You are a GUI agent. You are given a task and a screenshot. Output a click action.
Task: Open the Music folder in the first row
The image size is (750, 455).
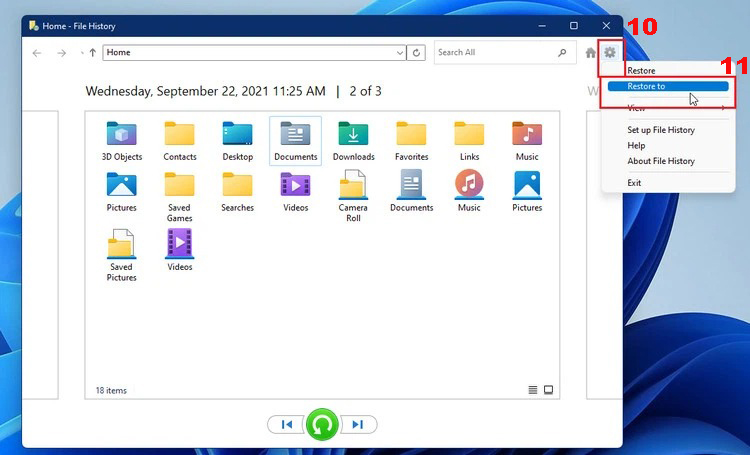527,141
